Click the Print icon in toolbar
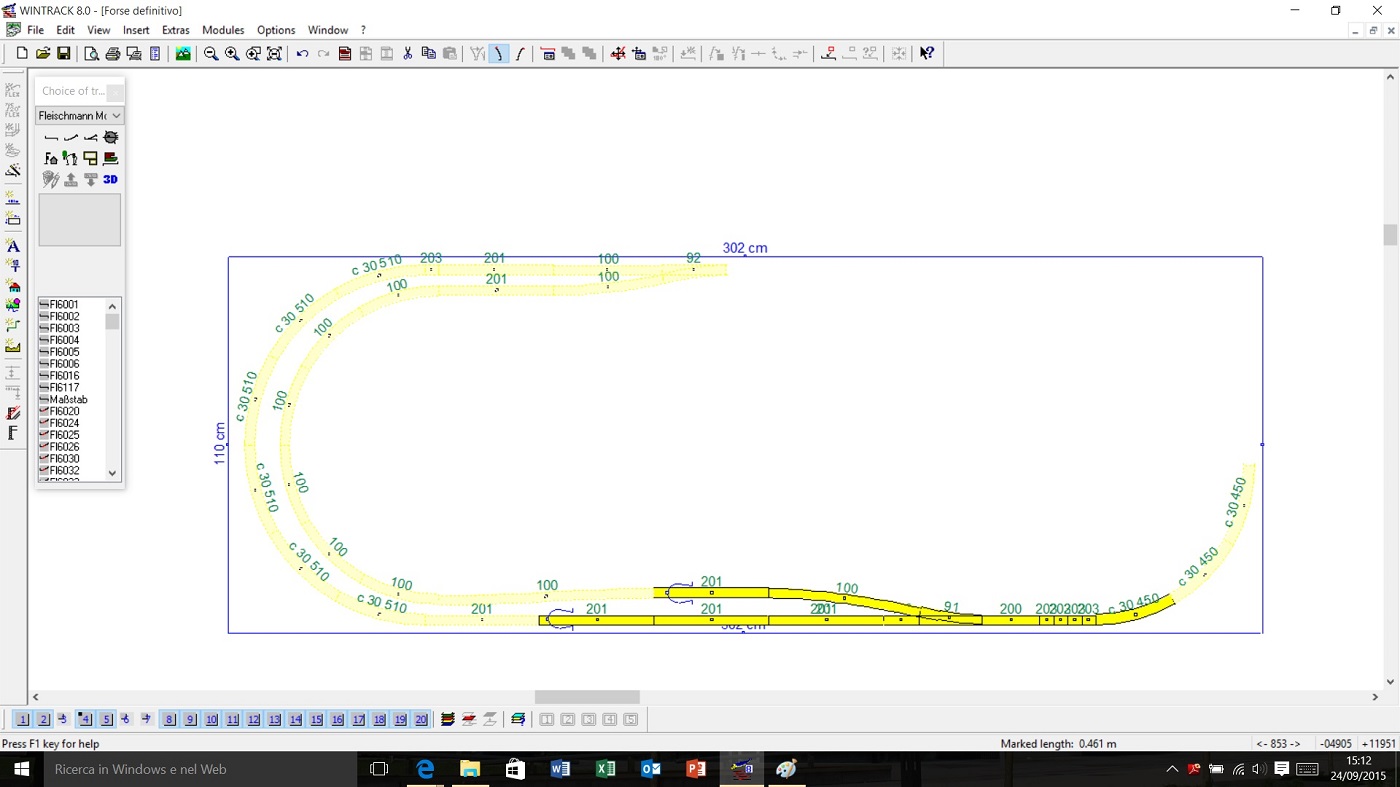The width and height of the screenshot is (1400, 787). coord(112,54)
